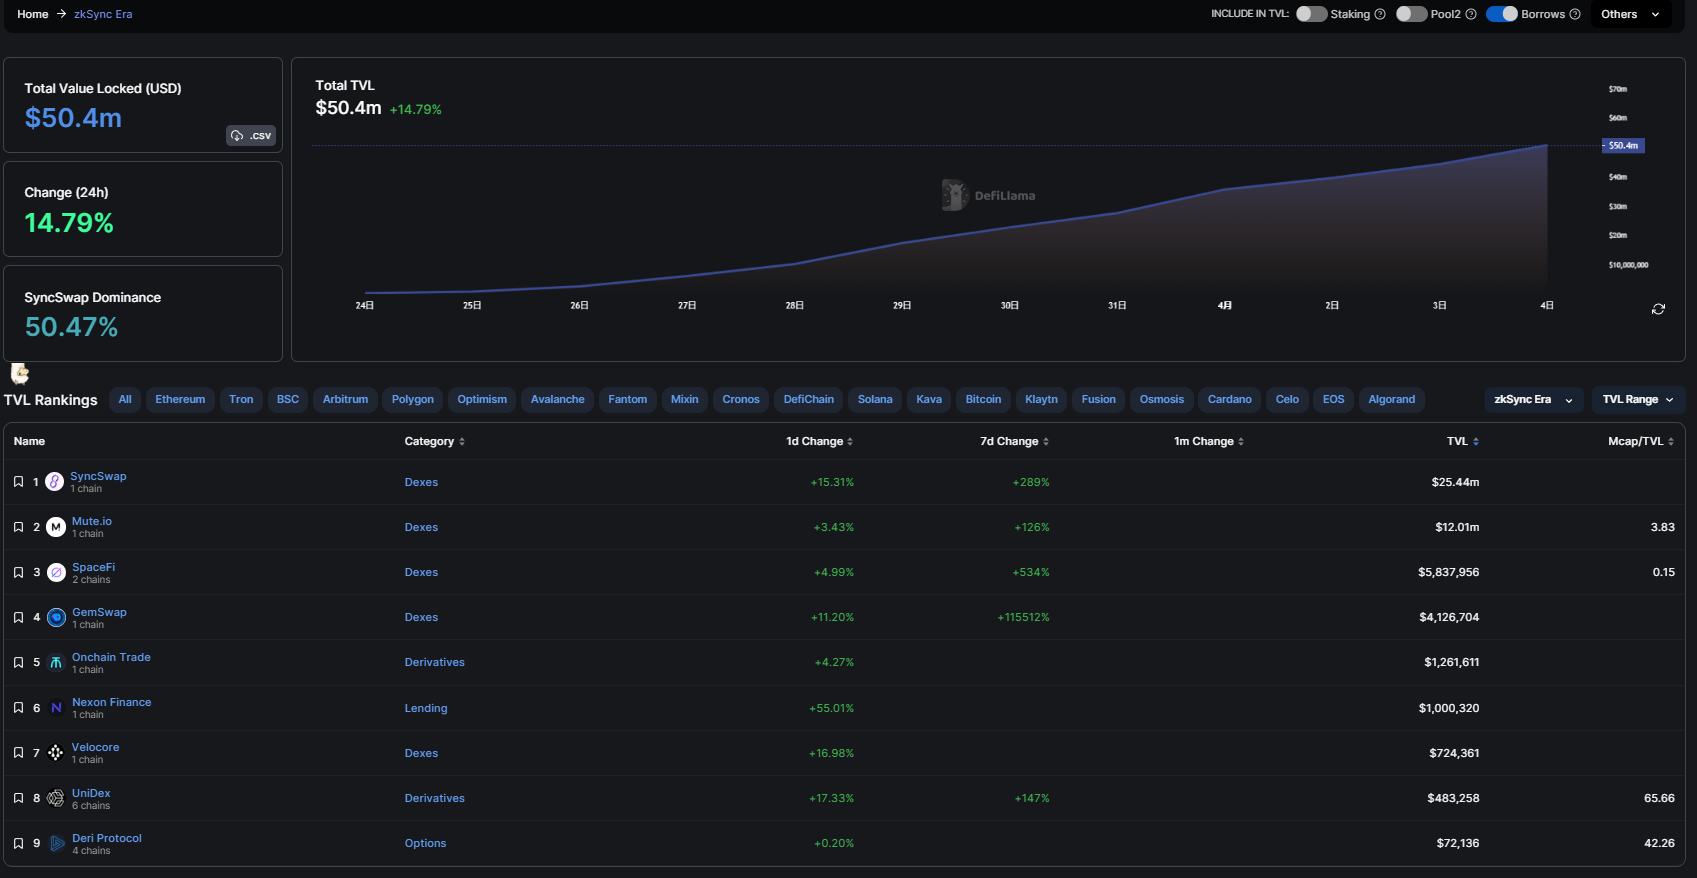The width and height of the screenshot is (1697, 878).
Task: Click the SyncSwap logo icon
Action: (x=55, y=482)
